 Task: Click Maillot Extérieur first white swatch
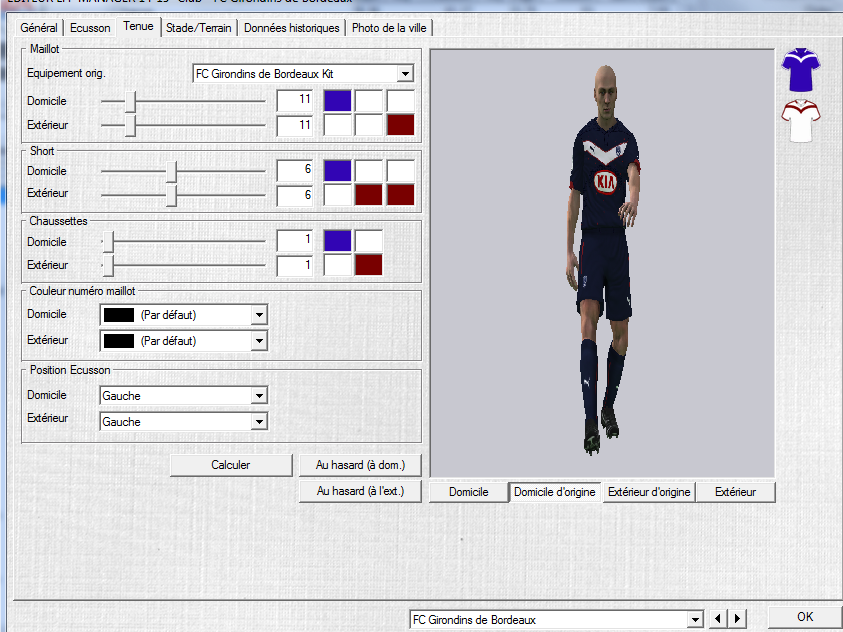[338, 125]
